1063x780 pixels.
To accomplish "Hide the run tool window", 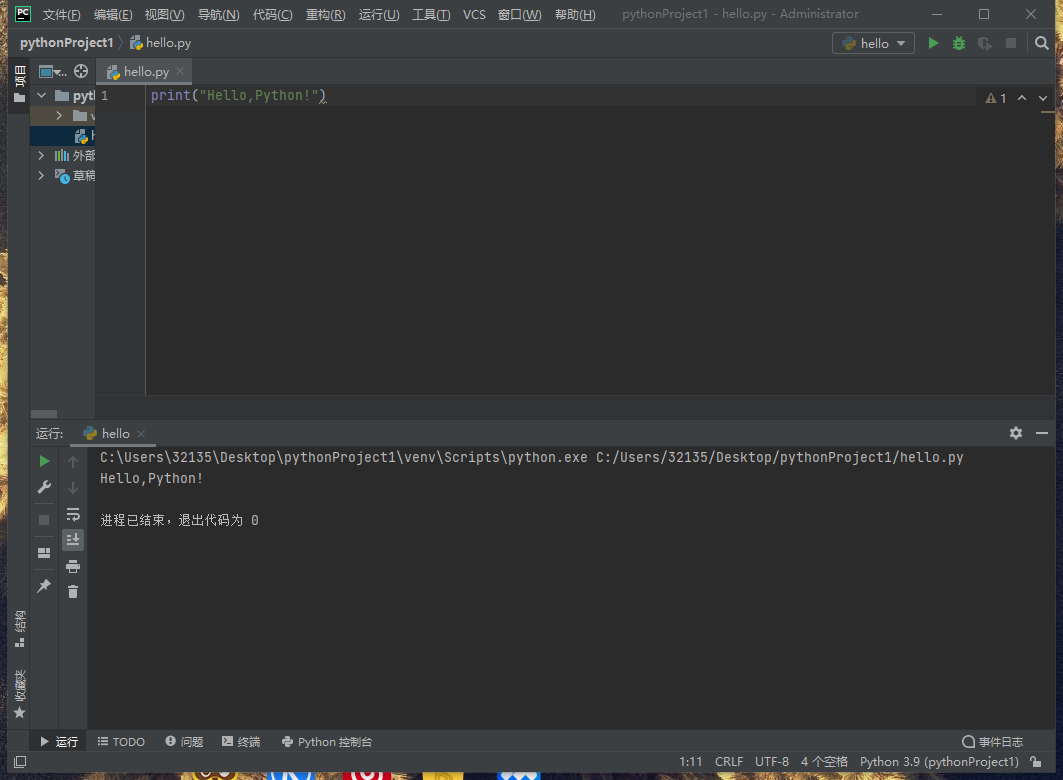I will click(x=1042, y=433).
